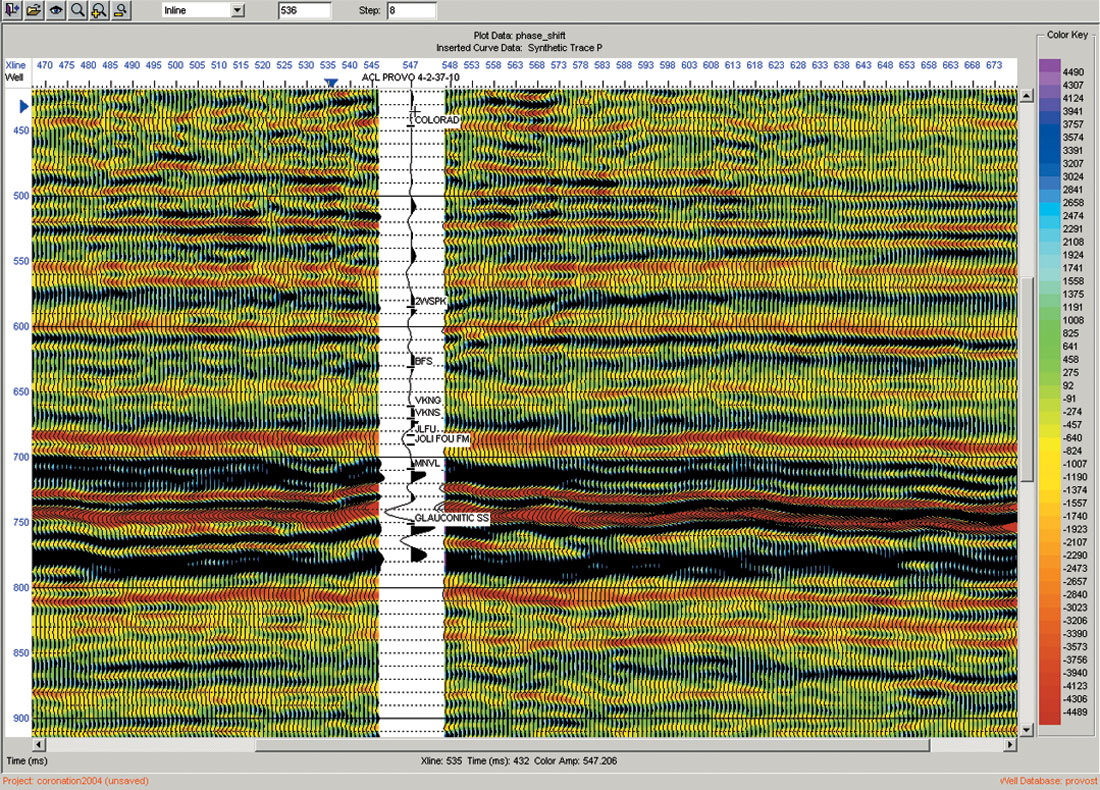Click the Well Database: provost status text
The image size is (1100, 790).
1048,780
